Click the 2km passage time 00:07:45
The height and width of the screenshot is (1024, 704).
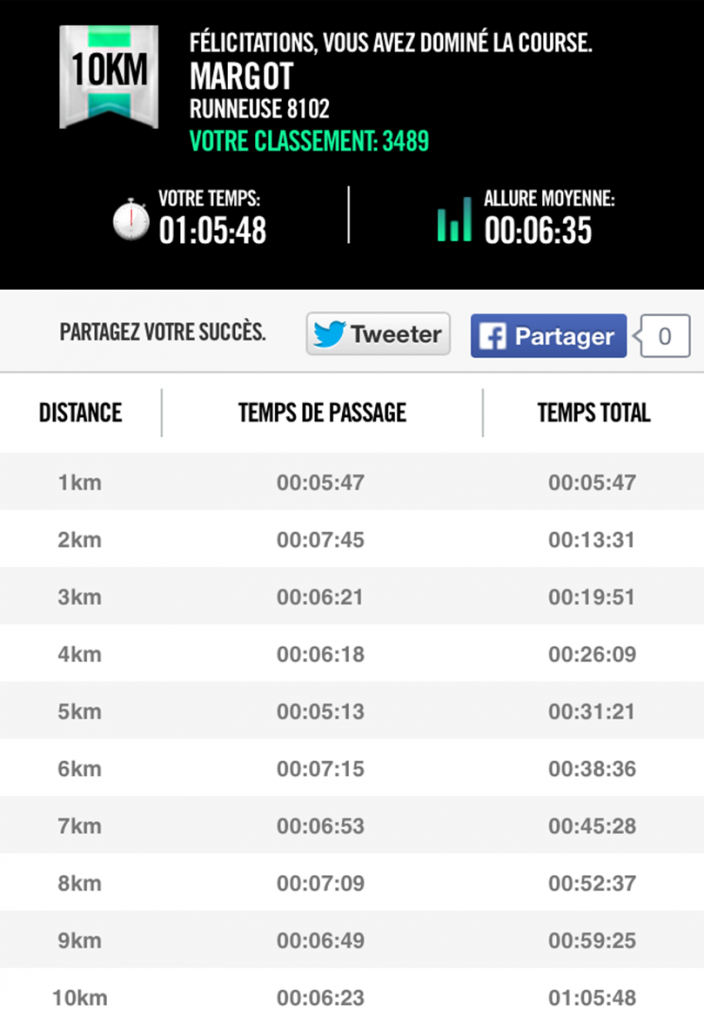coord(320,540)
